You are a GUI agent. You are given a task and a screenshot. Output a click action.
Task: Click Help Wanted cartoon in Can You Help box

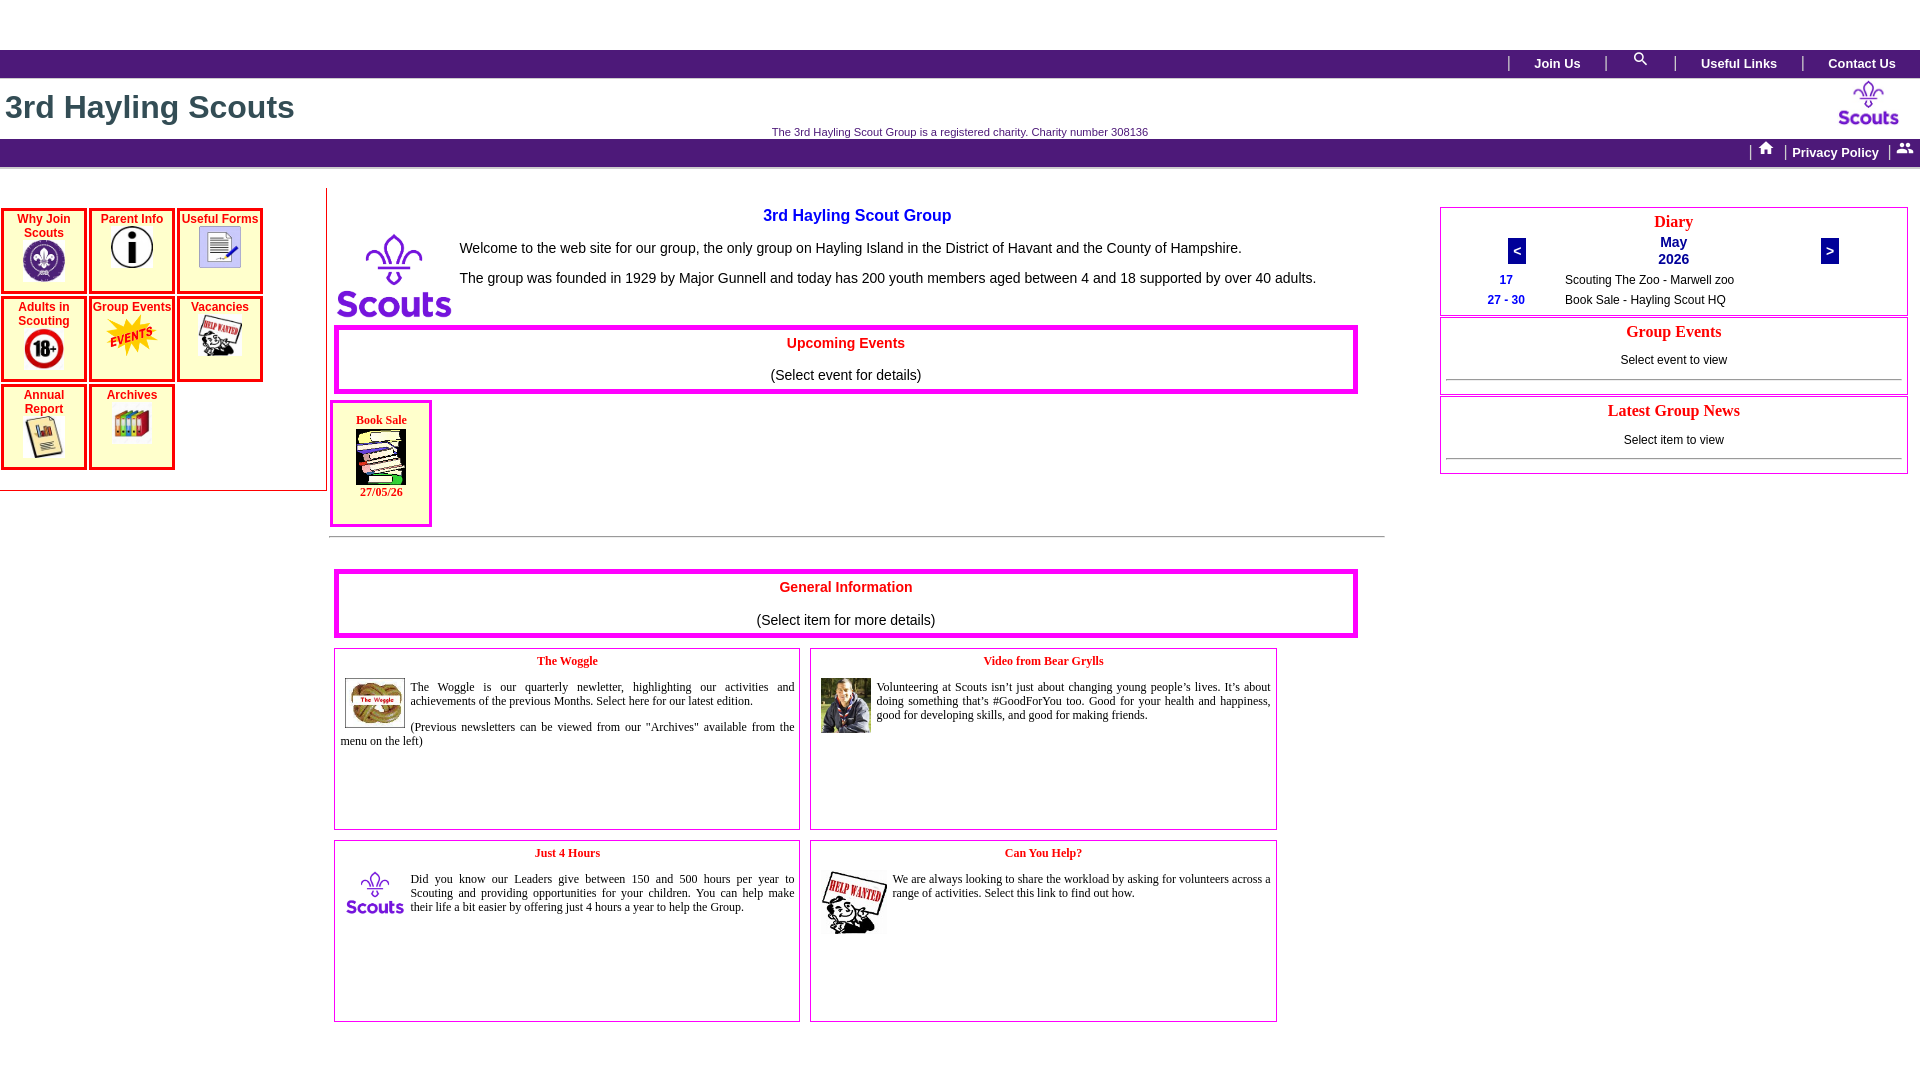854,902
